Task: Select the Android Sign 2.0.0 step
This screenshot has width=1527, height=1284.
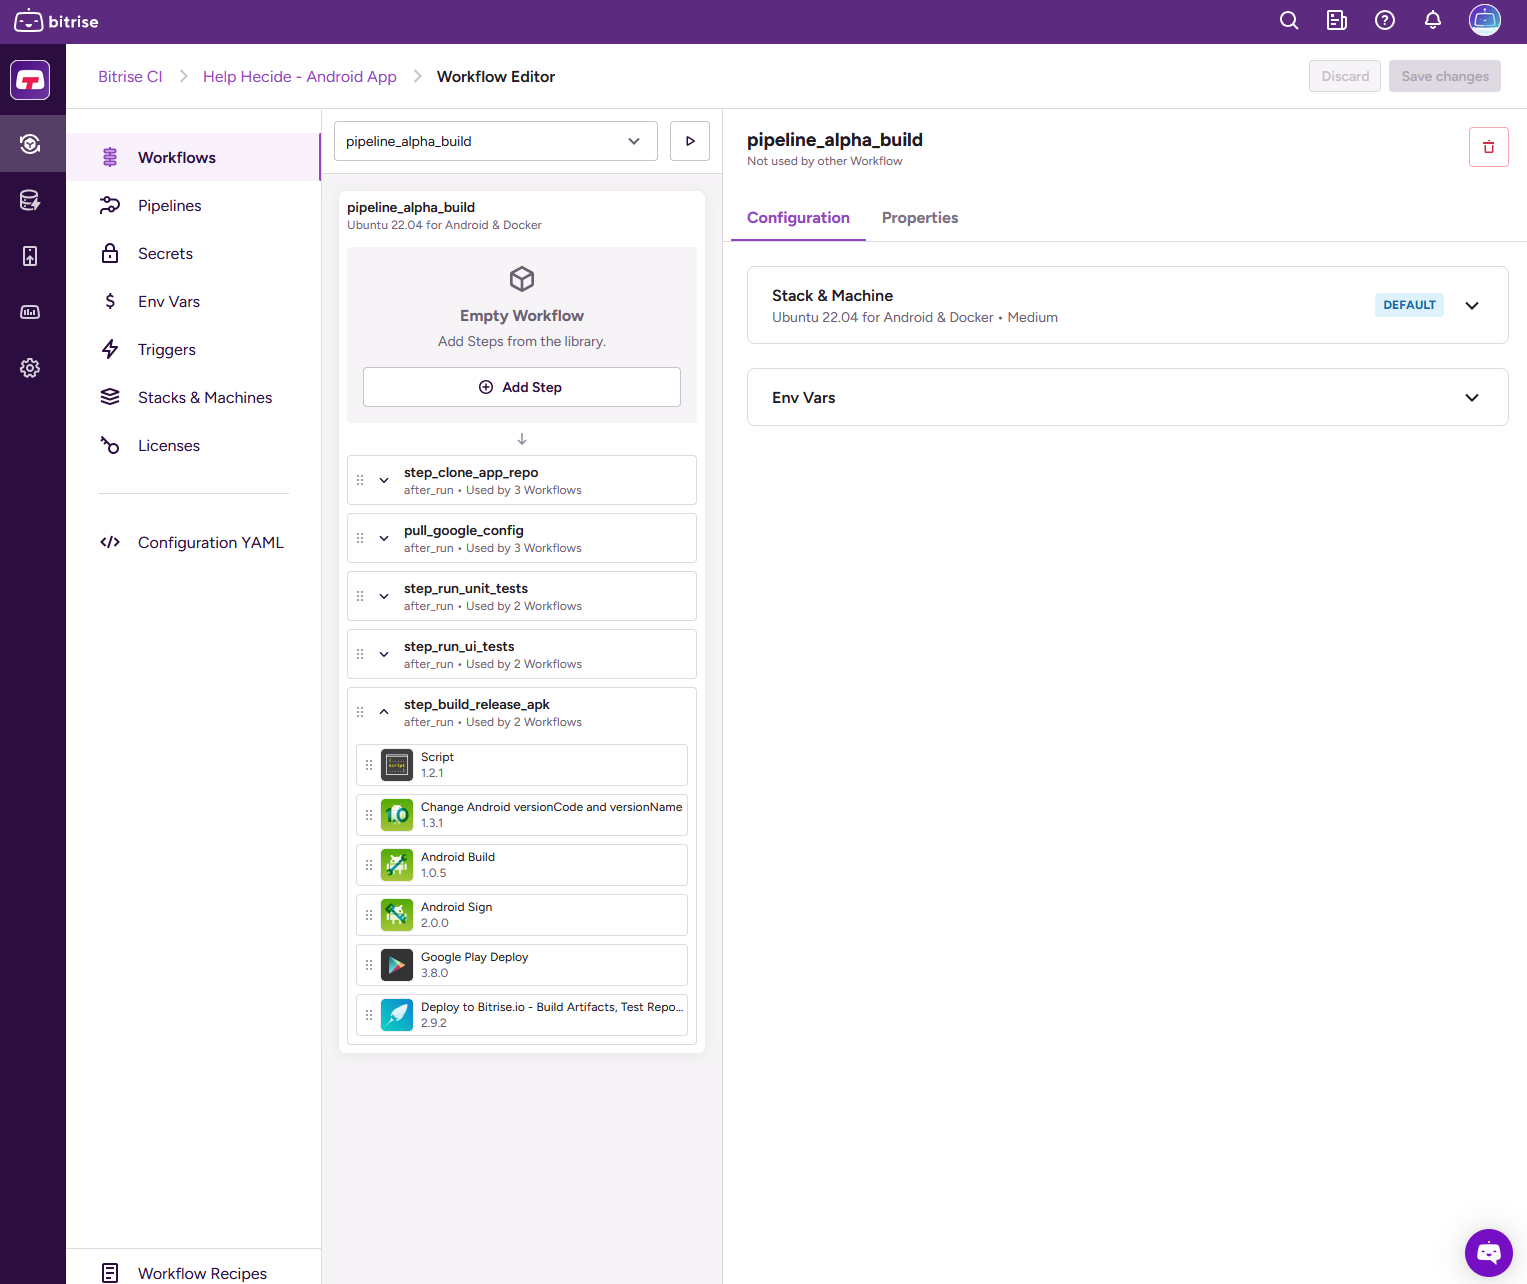Action: [x=522, y=915]
